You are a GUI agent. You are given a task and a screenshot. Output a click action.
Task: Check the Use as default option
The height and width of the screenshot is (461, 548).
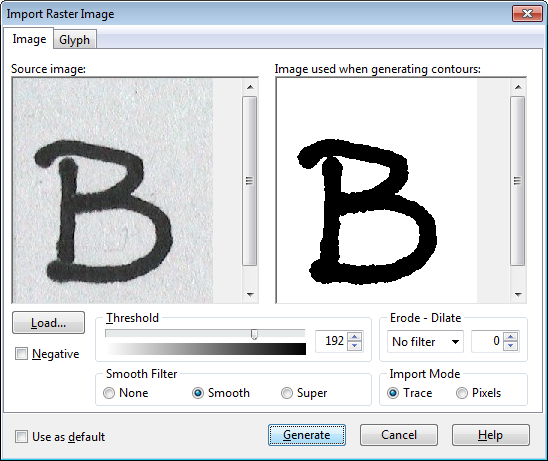pos(21,437)
